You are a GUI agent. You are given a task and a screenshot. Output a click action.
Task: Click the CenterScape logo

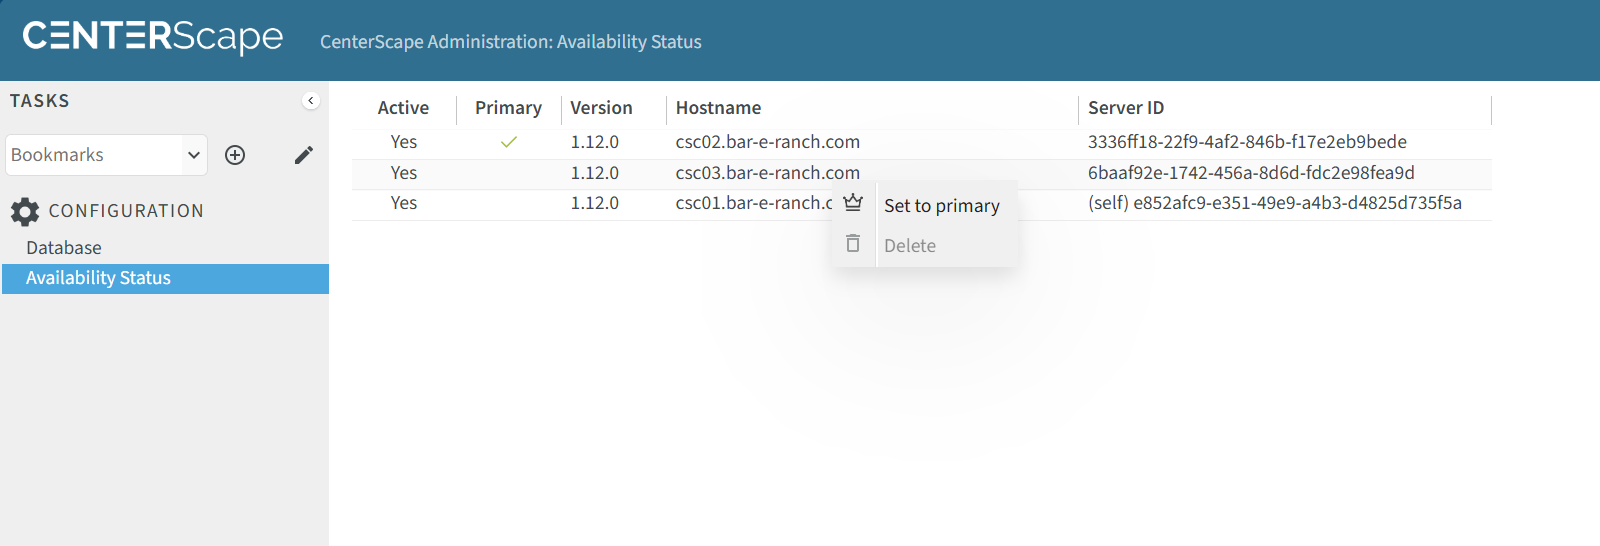153,37
